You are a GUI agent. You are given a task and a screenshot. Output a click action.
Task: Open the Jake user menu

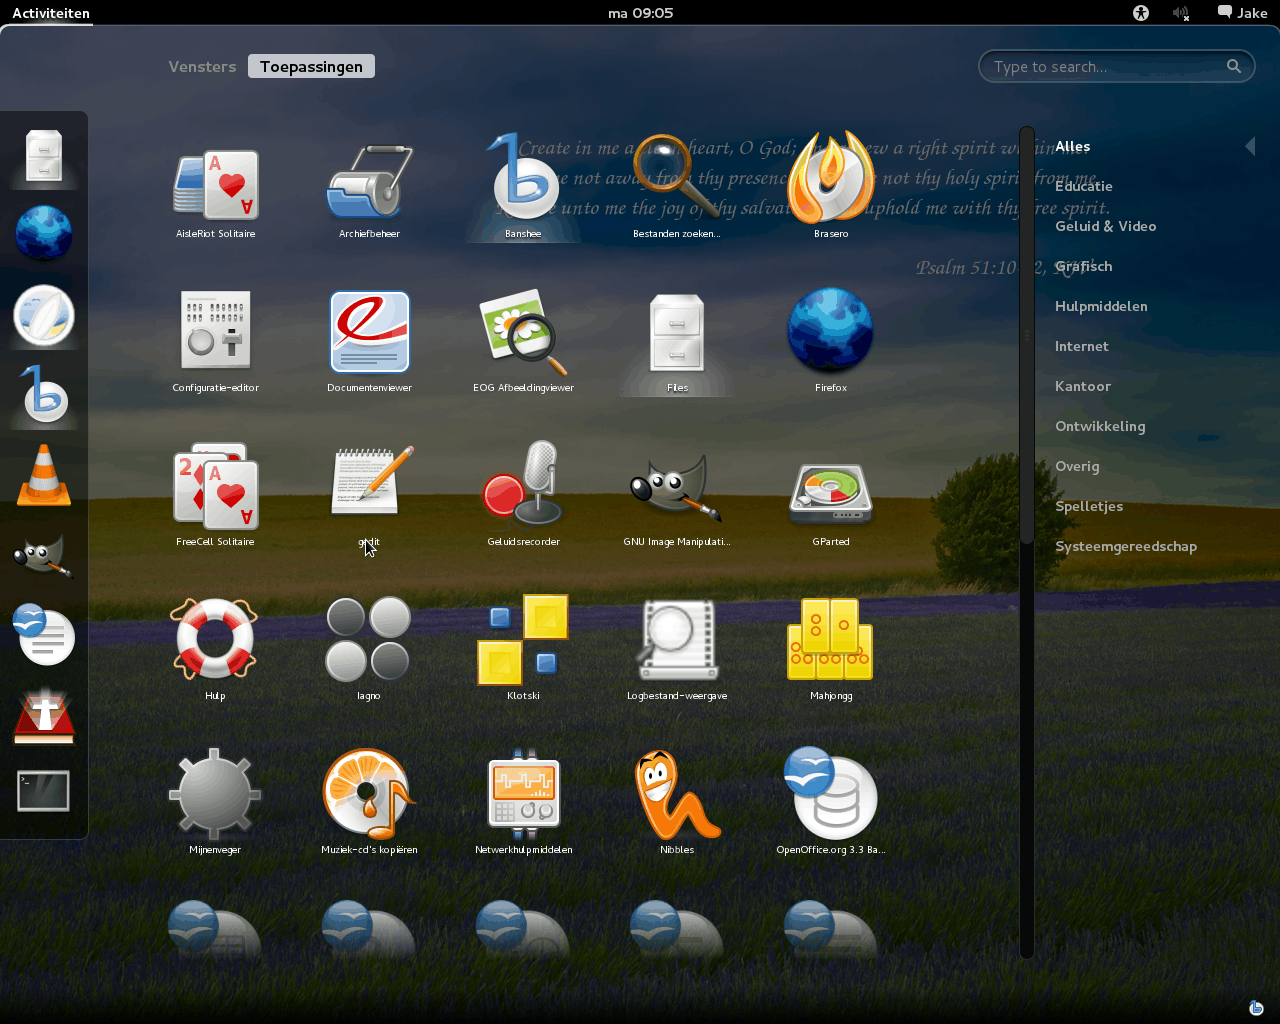pyautogui.click(x=1242, y=13)
